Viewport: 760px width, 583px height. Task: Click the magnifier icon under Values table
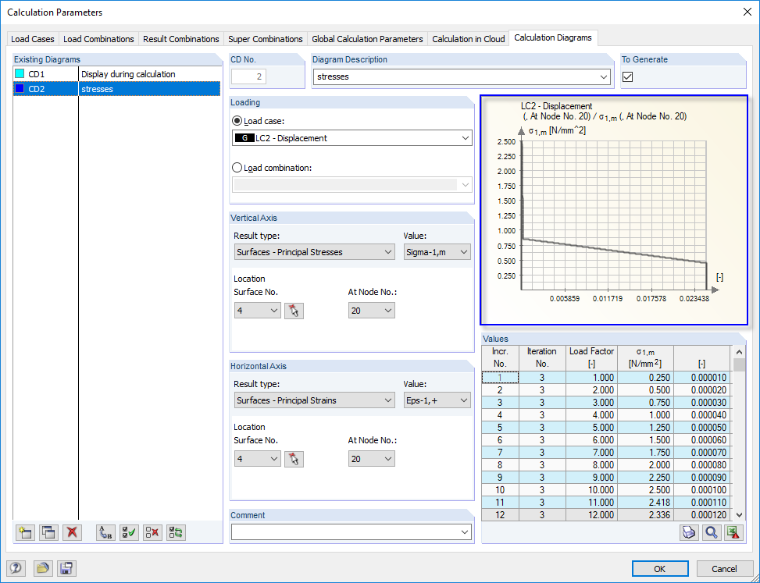[711, 532]
